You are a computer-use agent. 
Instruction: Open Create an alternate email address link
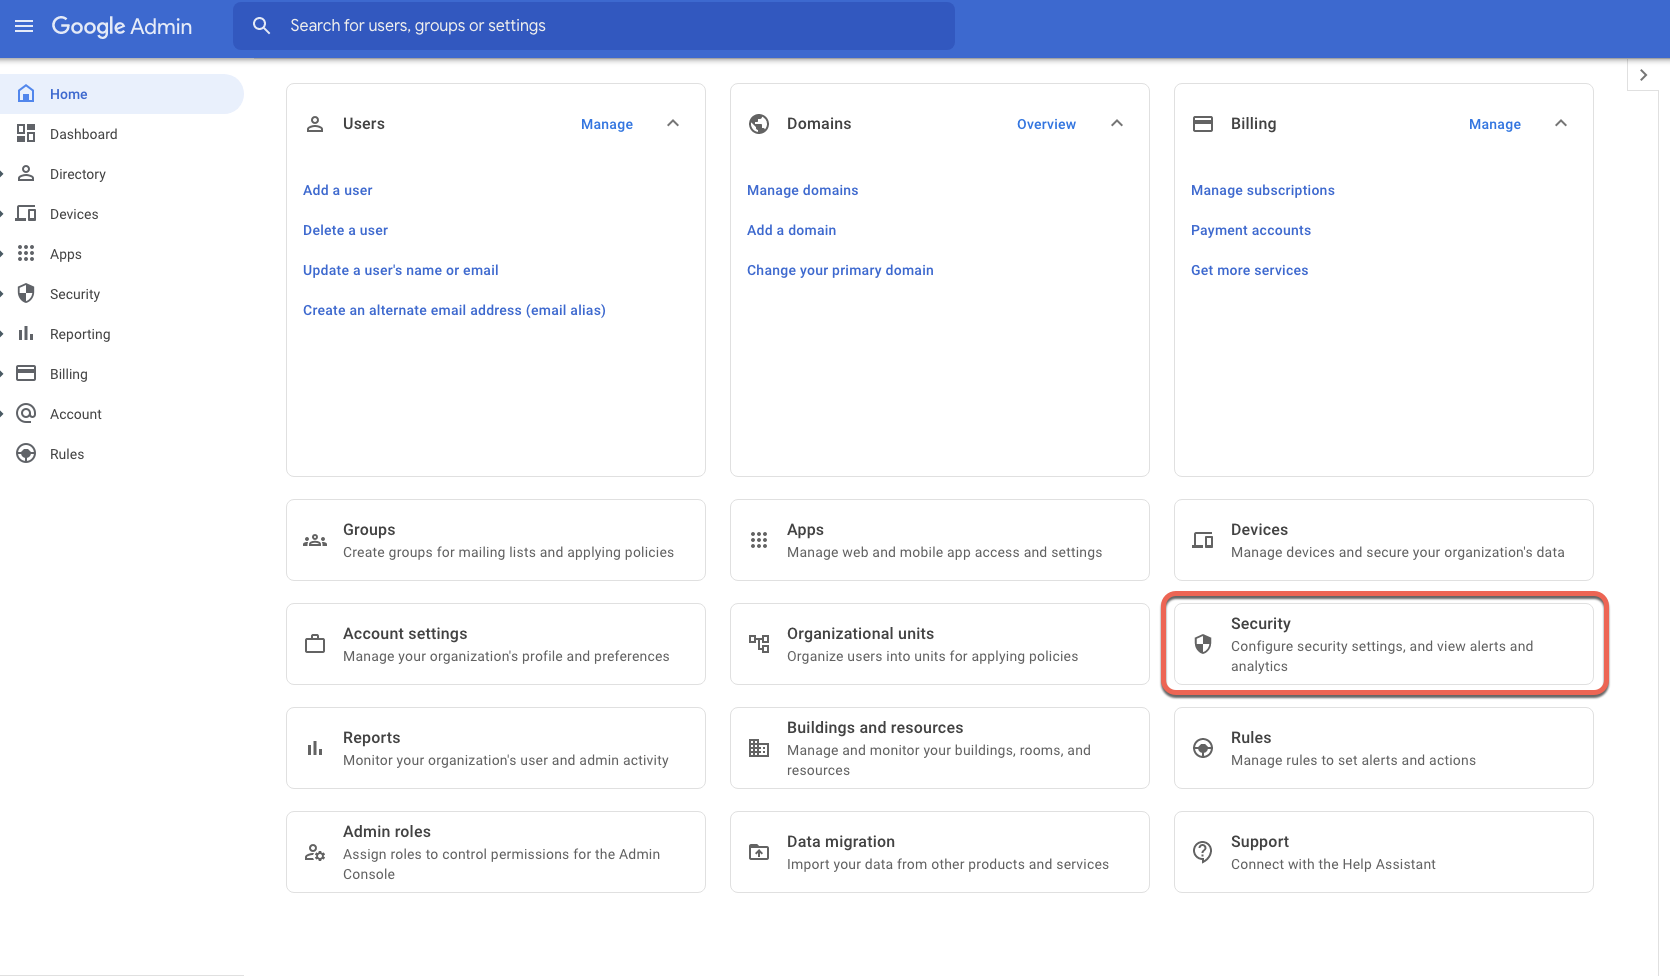pos(454,310)
